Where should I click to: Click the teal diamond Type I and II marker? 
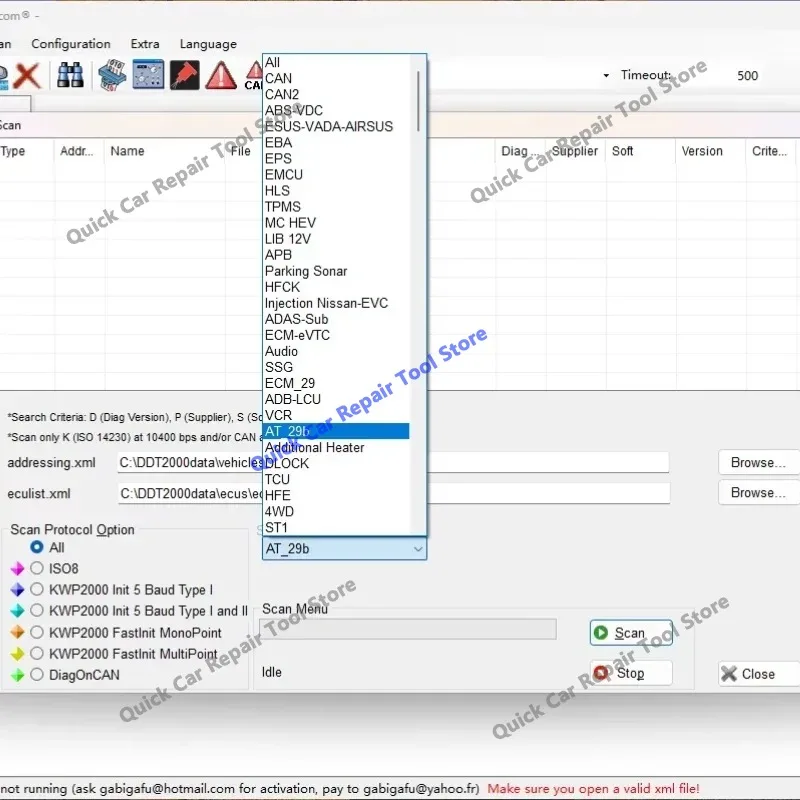17,610
